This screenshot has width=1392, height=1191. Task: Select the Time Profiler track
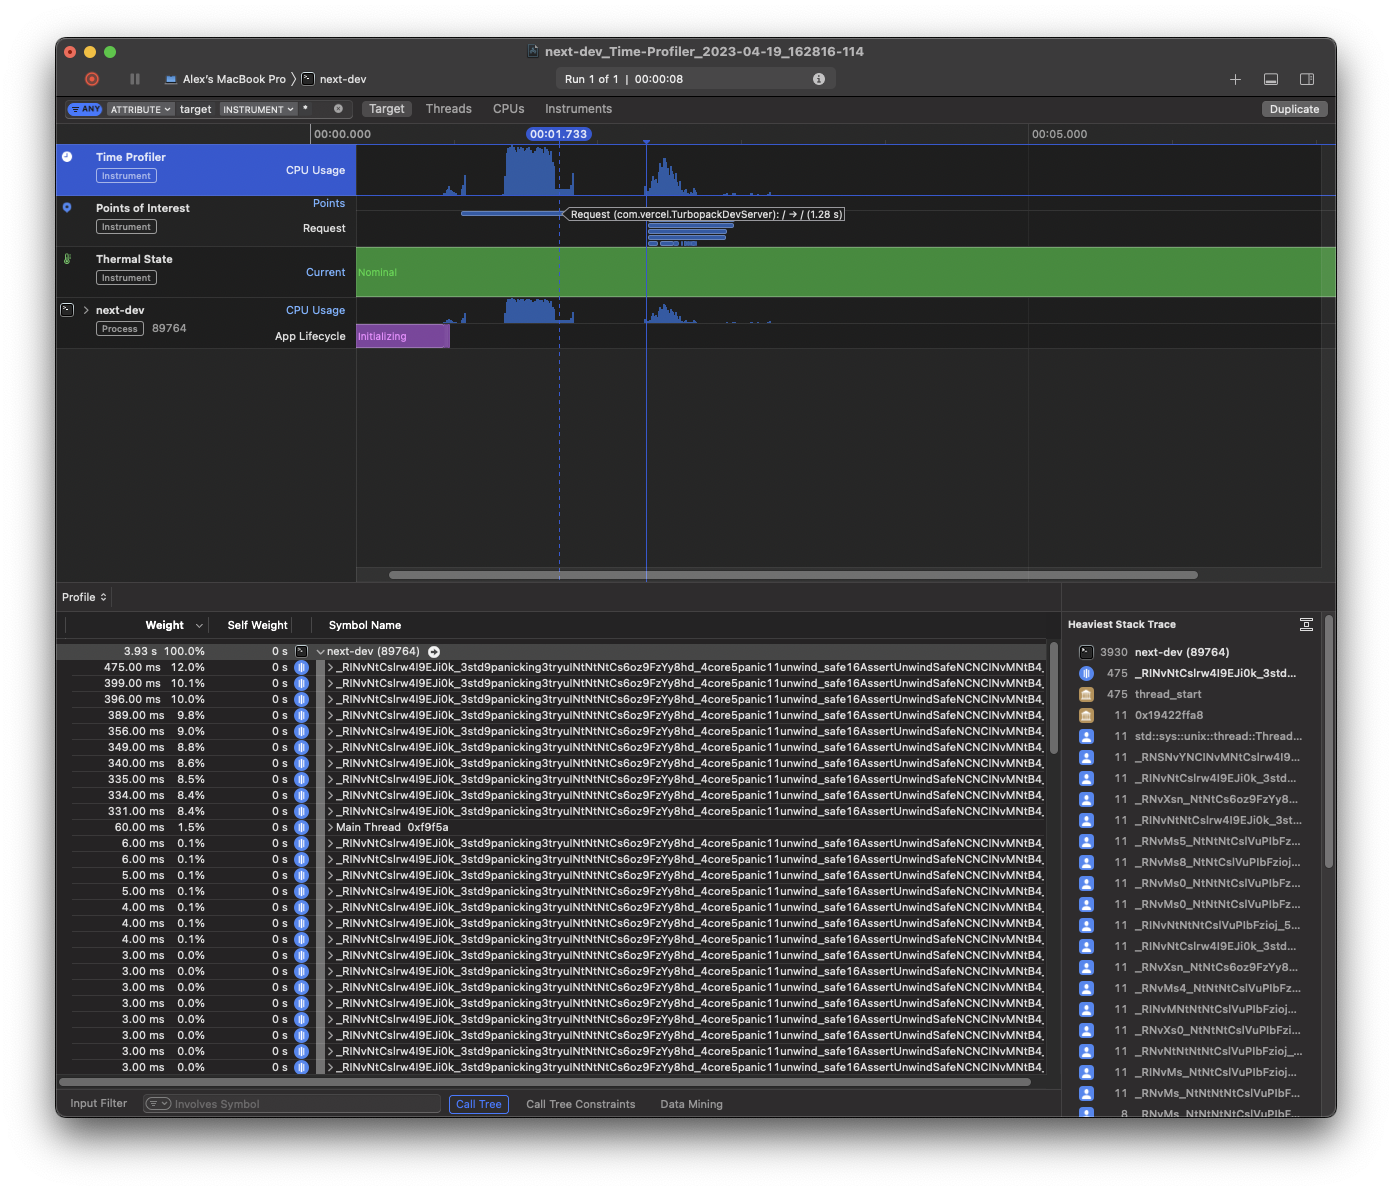[x=206, y=170]
